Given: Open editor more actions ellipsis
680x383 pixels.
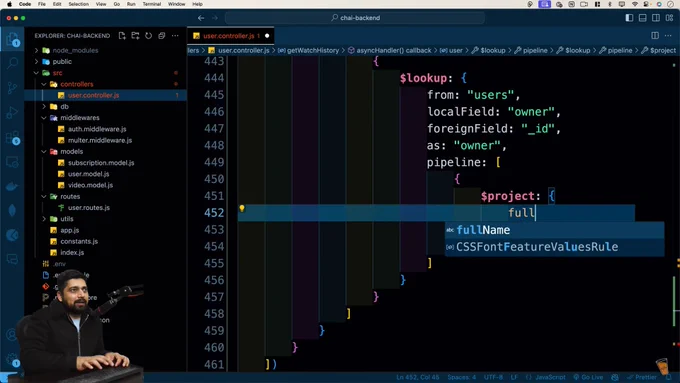Looking at the screenshot, I should click(668, 36).
